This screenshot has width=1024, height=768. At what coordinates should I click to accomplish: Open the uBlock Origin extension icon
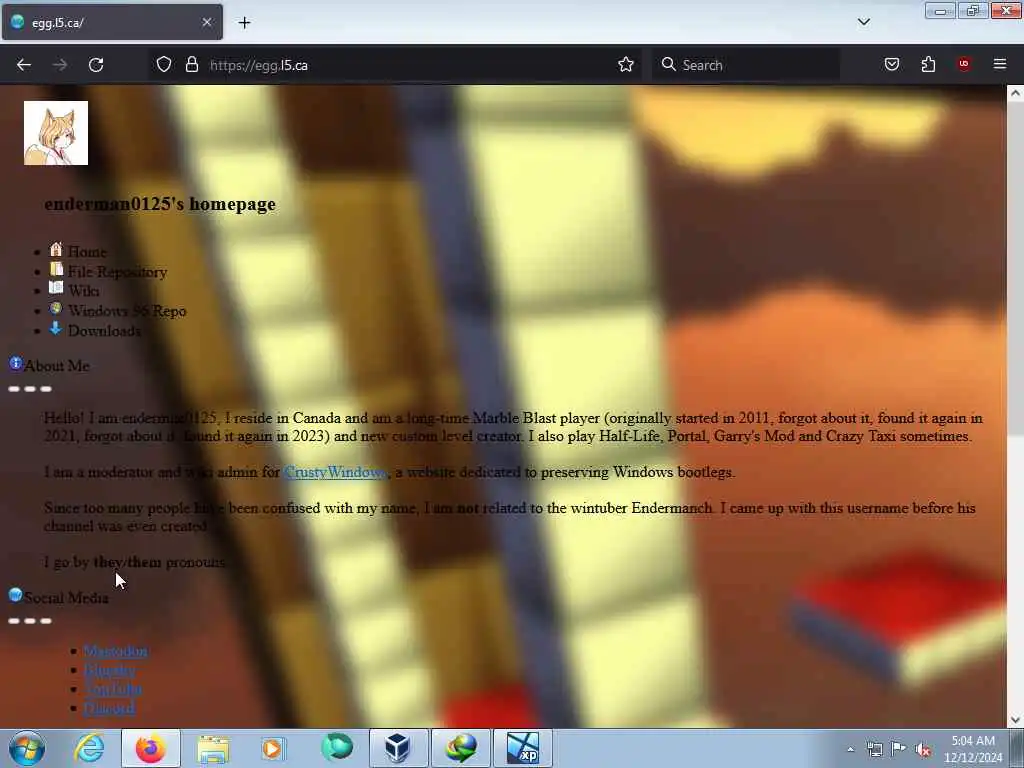963,64
